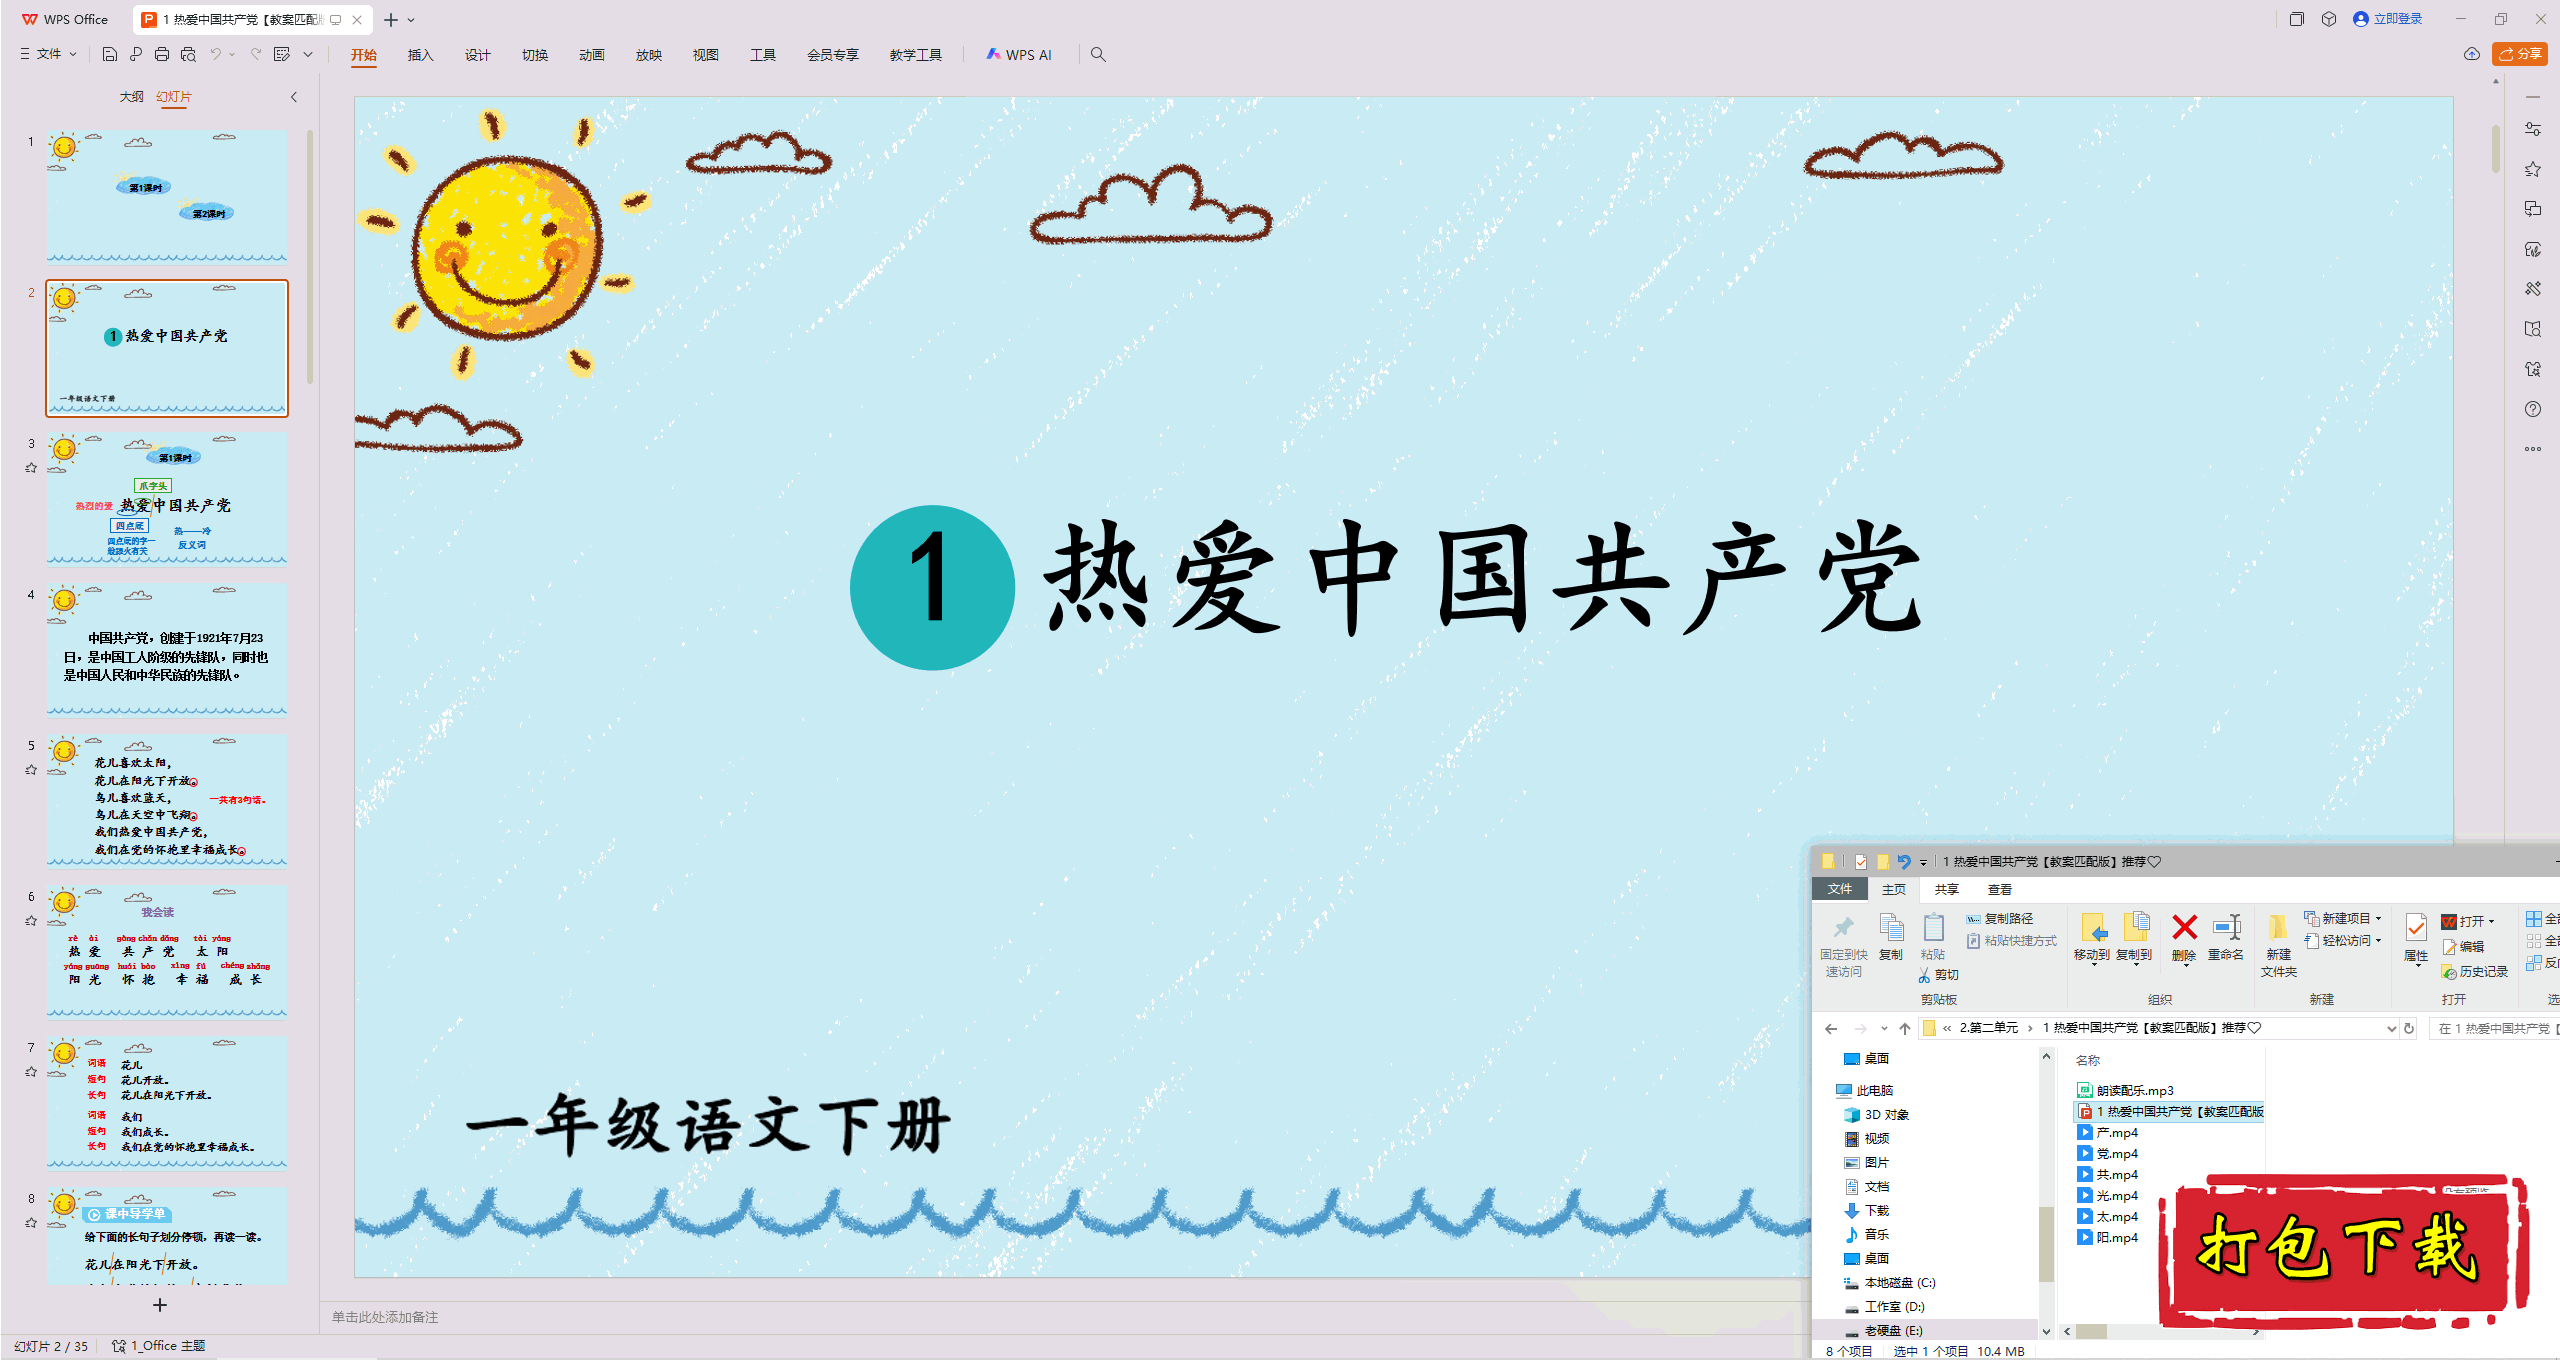Screen dimensions: 2560x1360
Task: Click the T-shirt skin side icon
Action: (x=2532, y=369)
